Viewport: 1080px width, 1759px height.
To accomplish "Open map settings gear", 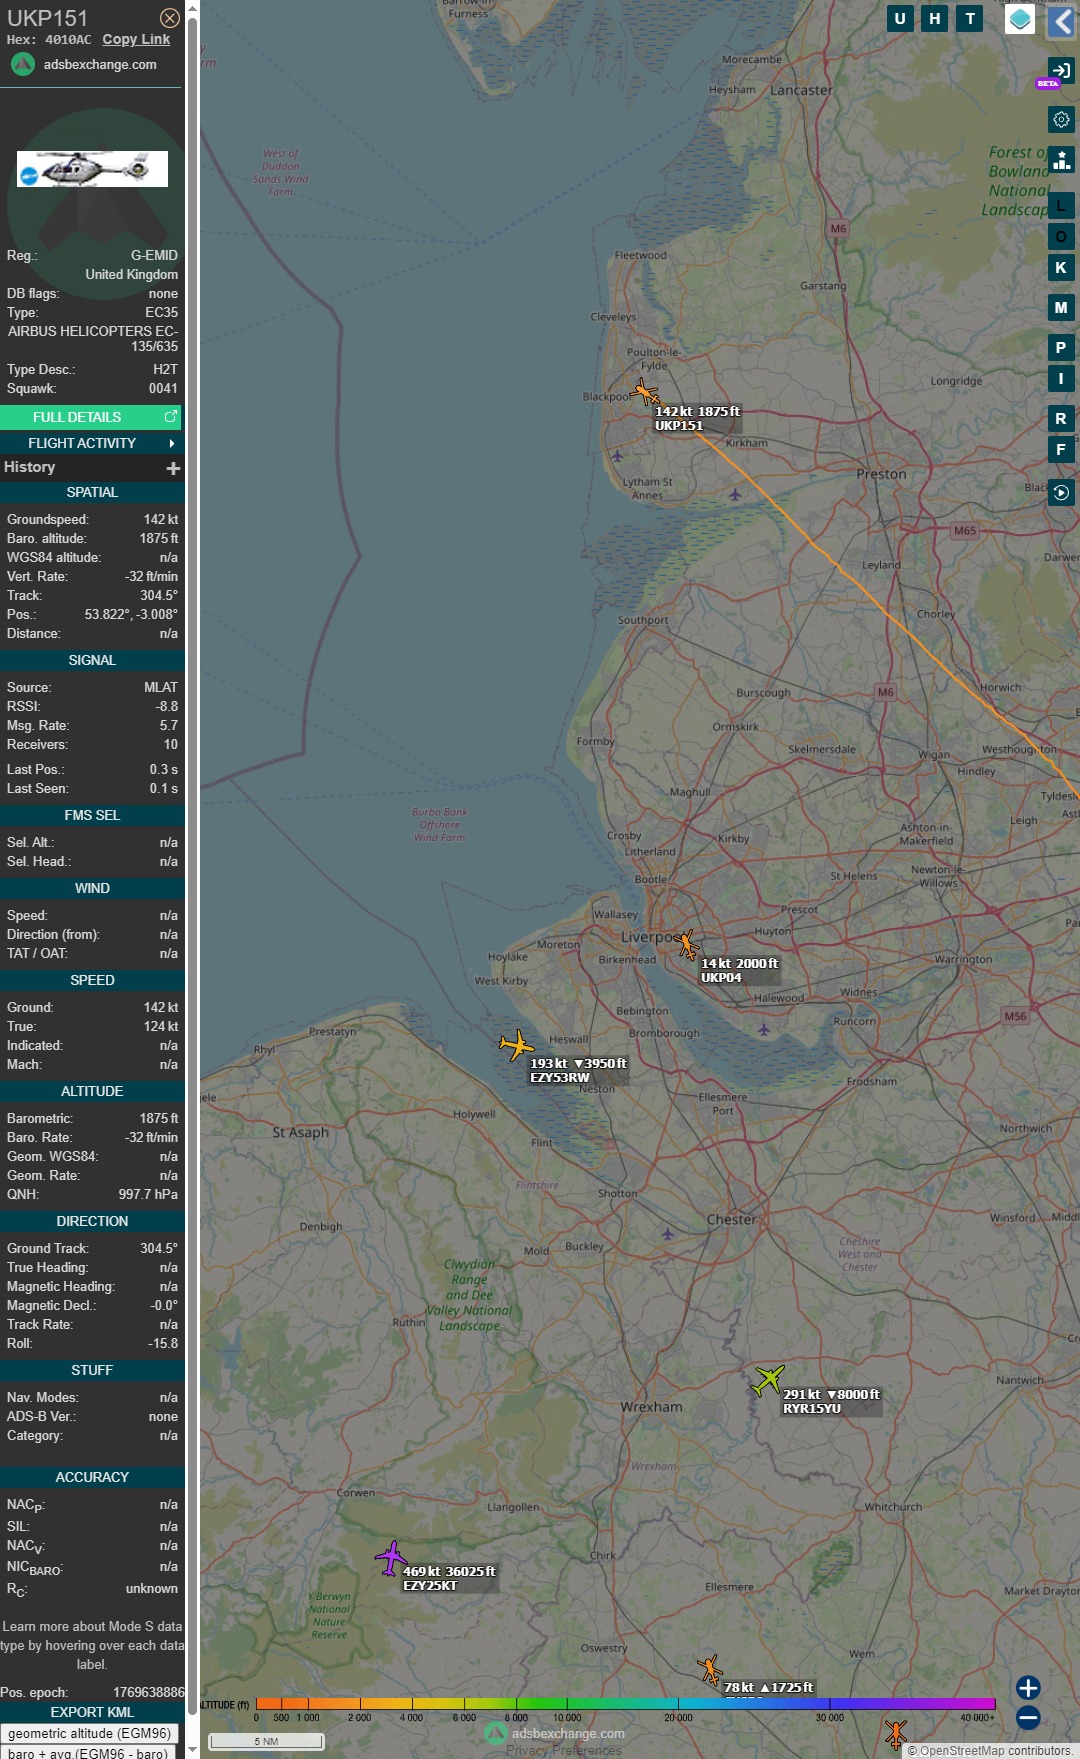I will 1061,119.
